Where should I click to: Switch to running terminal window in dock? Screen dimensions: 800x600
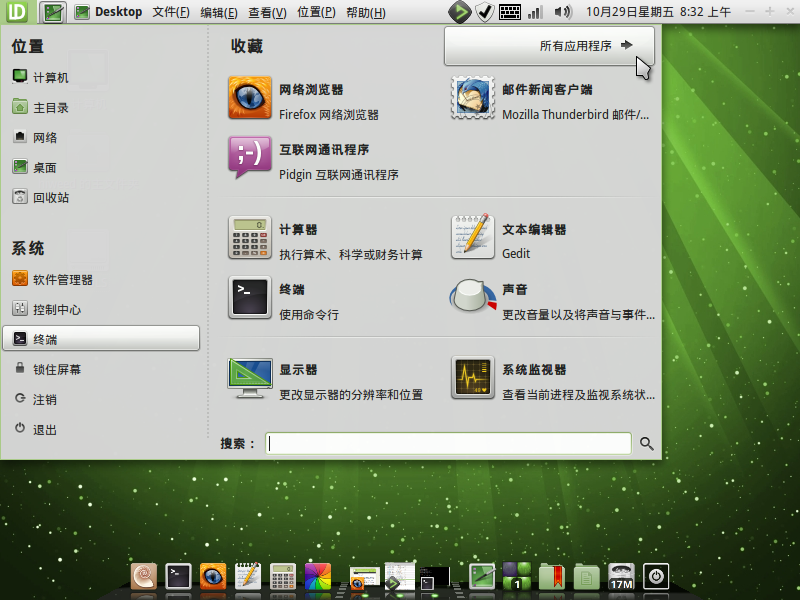pos(434,578)
